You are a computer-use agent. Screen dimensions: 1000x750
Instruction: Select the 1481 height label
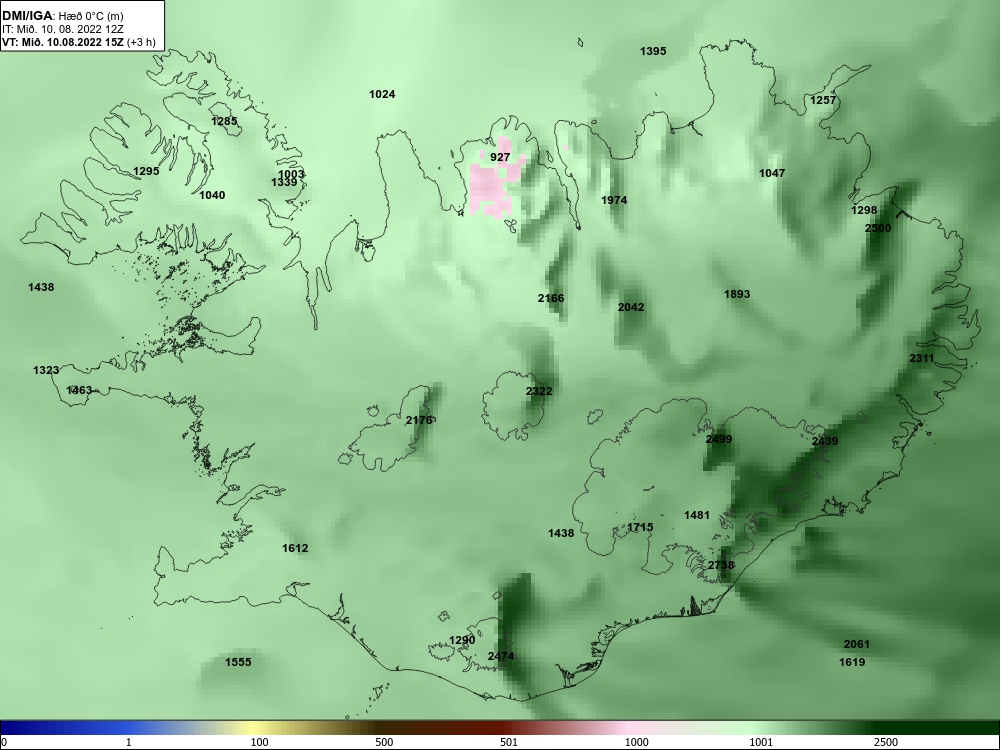point(697,515)
